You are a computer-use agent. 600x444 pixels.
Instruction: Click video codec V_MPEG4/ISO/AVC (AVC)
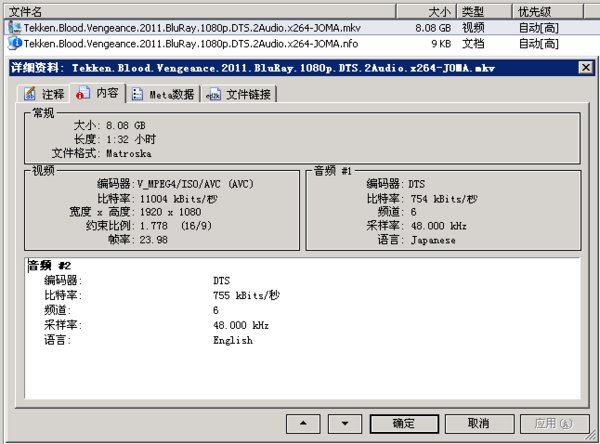[x=195, y=184]
